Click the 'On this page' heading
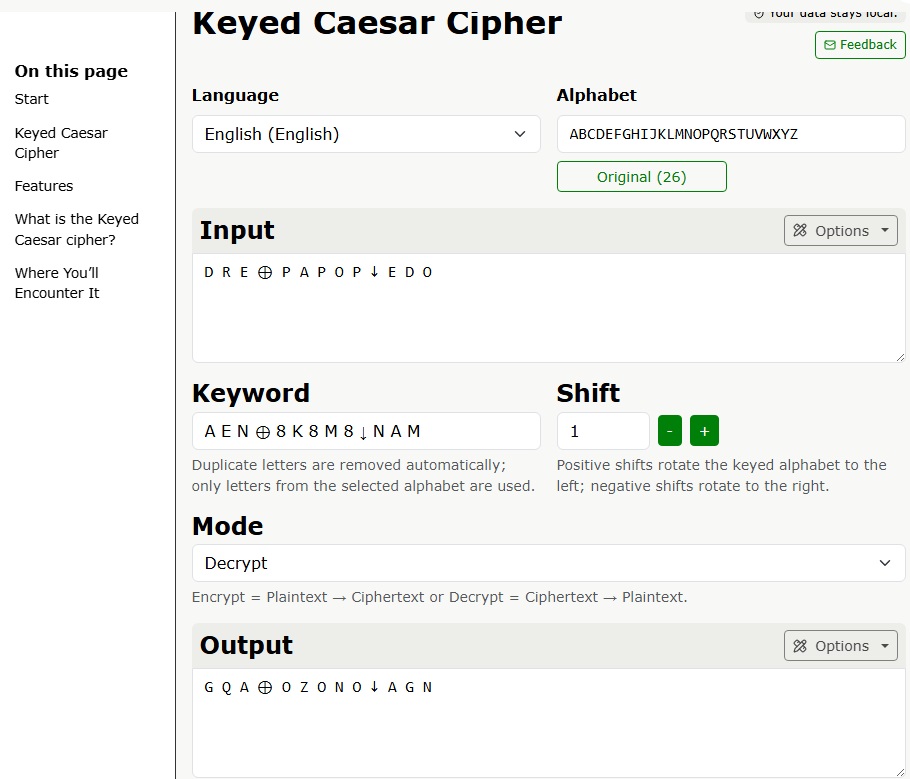Image resolution: width=910 pixels, height=779 pixels. [x=71, y=71]
